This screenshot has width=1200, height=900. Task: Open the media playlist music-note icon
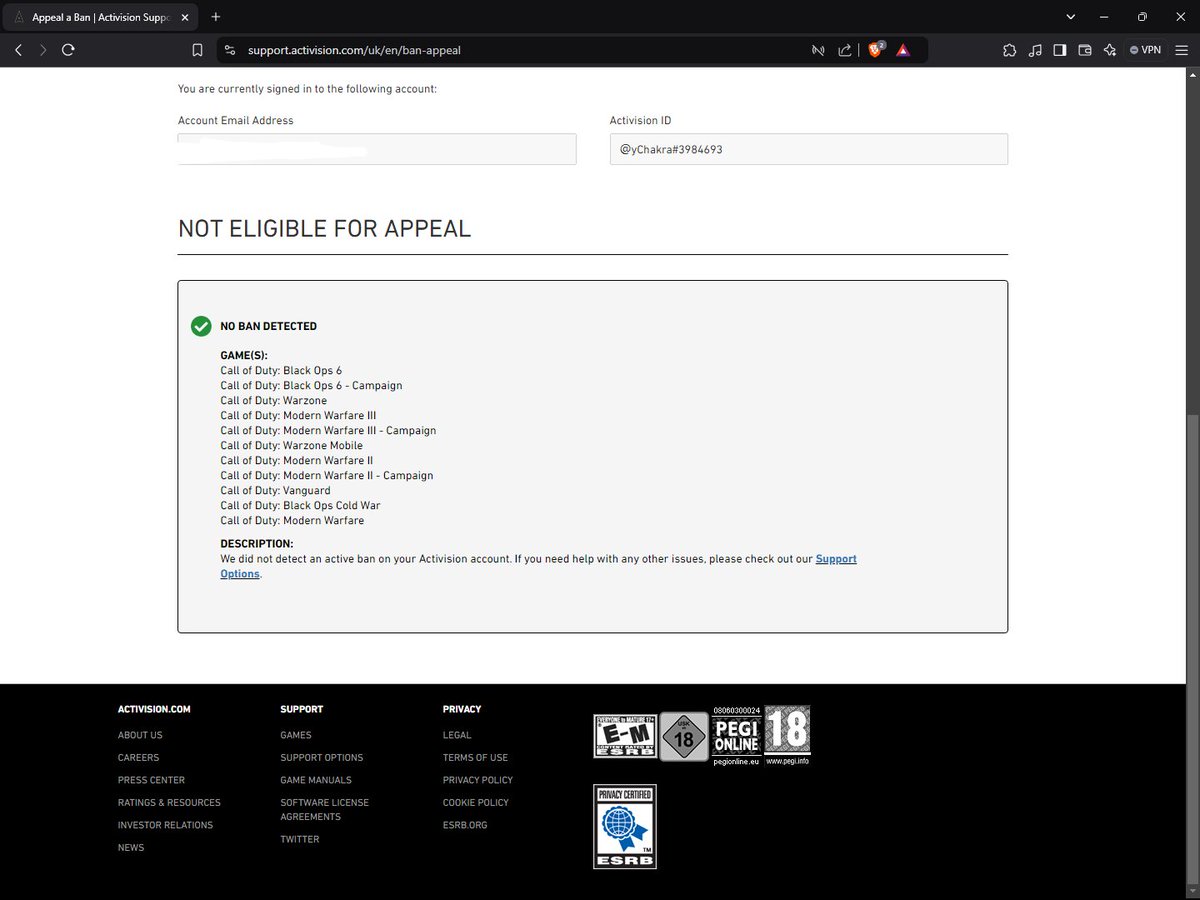(1035, 50)
